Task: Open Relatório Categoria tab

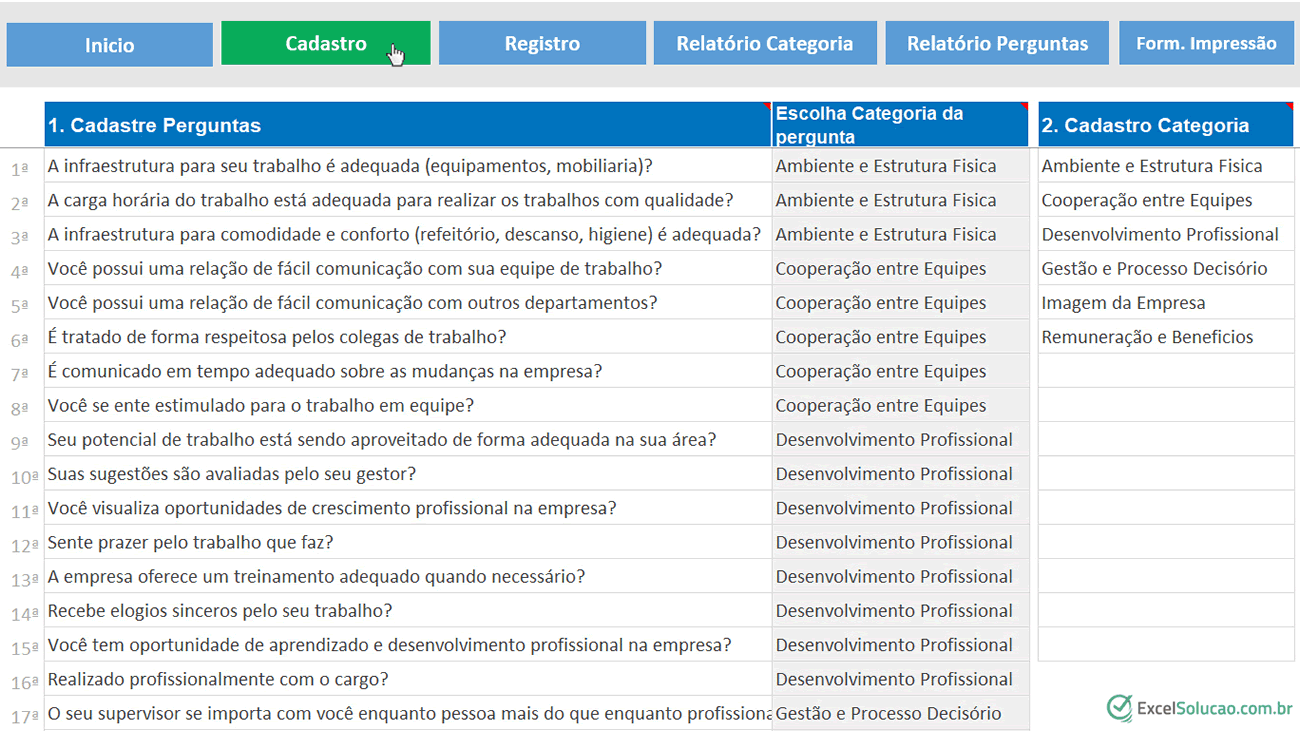Action: point(765,44)
